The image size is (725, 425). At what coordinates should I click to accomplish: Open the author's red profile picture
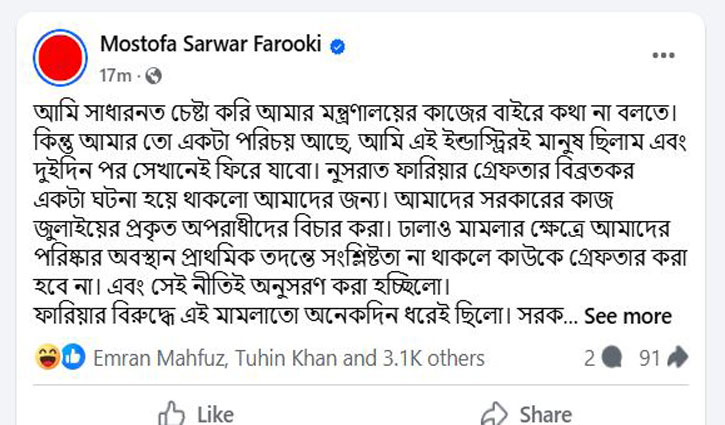[61, 58]
